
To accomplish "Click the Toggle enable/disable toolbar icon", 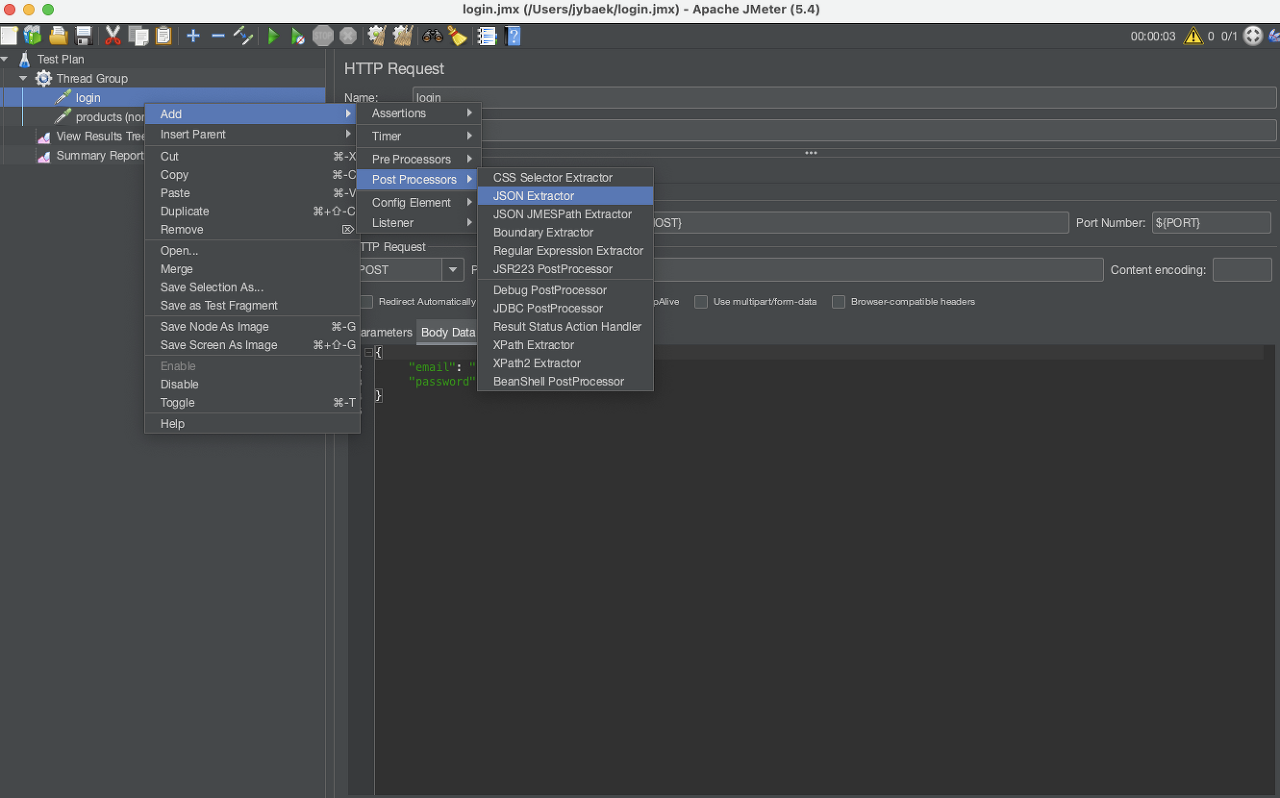I will 243,36.
